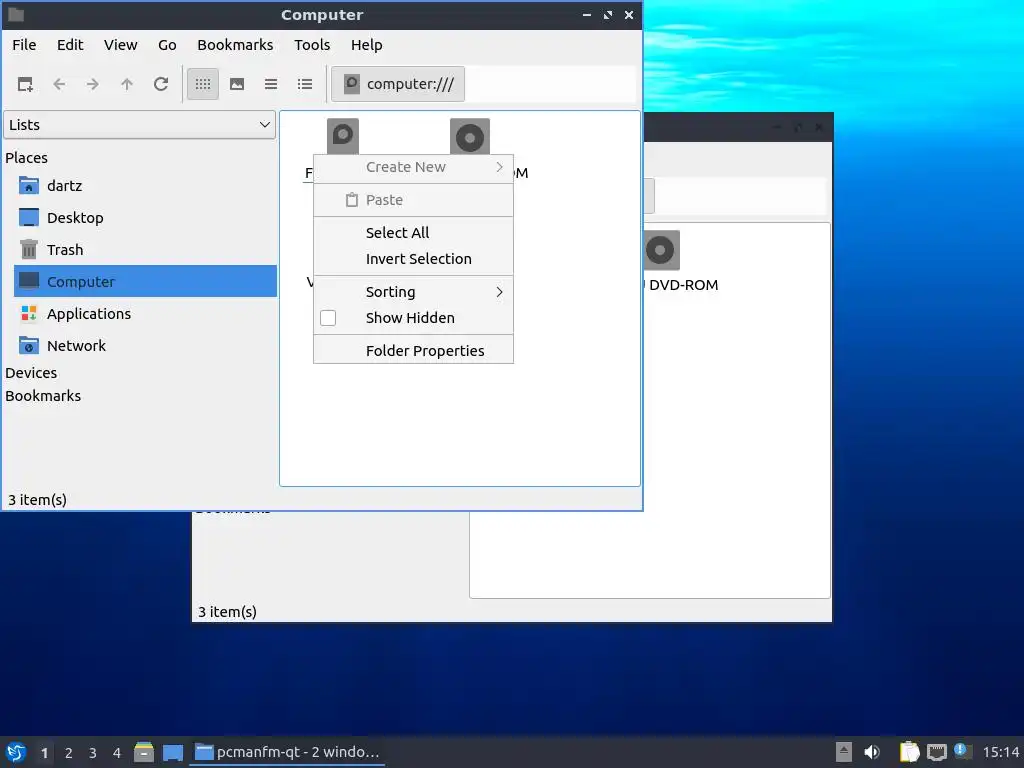Click the pcmanfm-qt taskbar window group
The height and width of the screenshot is (768, 1024).
tap(287, 752)
